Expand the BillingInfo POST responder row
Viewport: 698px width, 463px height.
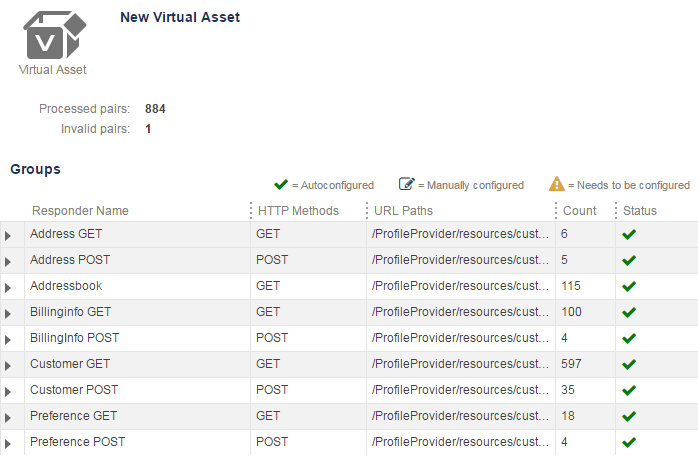8,340
